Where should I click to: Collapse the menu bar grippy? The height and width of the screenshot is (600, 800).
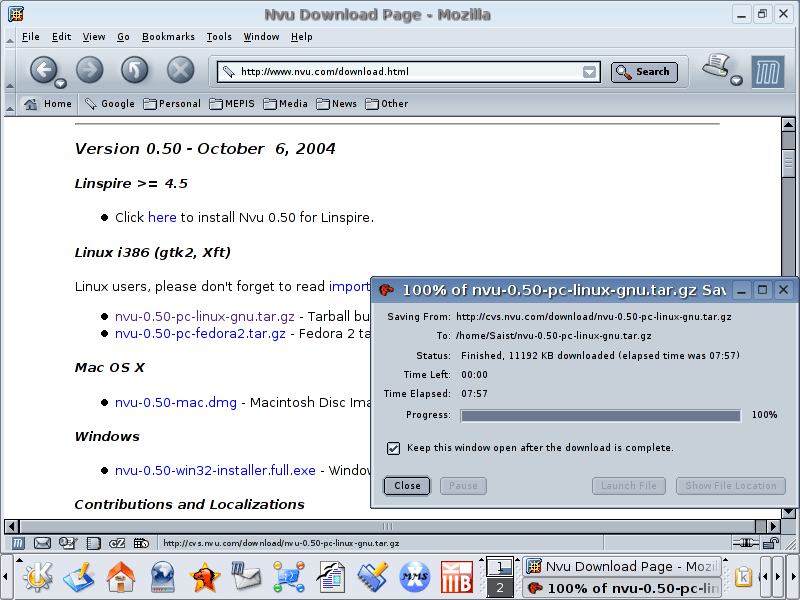9,38
